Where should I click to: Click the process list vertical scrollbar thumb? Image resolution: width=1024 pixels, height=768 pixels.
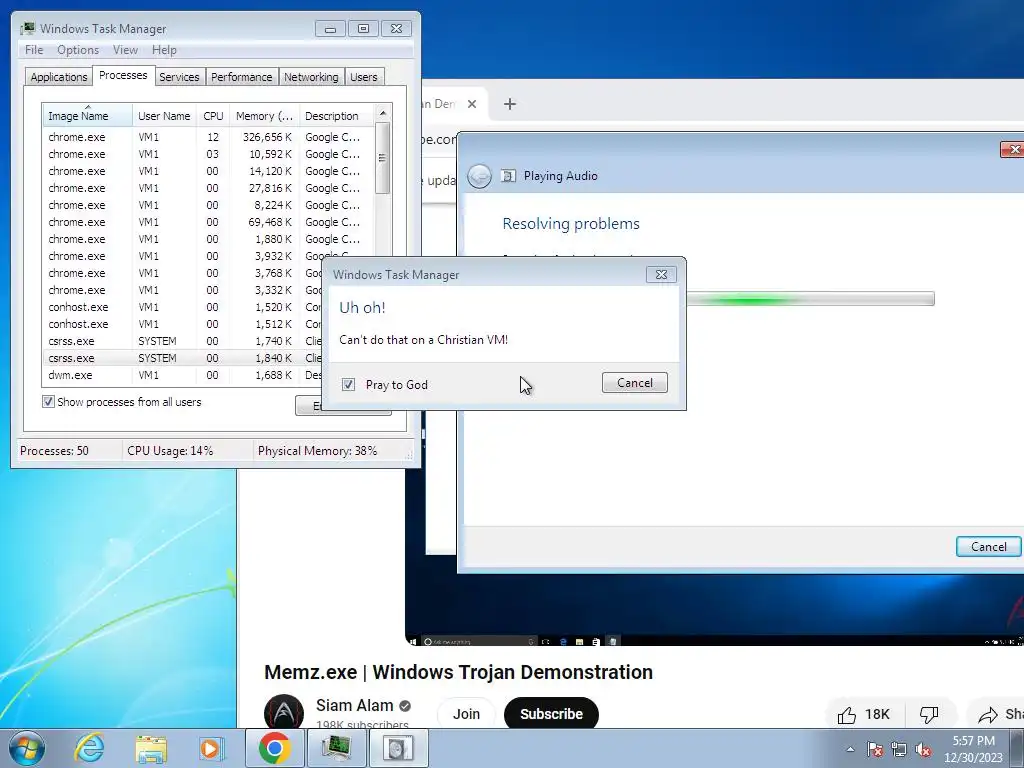point(383,157)
